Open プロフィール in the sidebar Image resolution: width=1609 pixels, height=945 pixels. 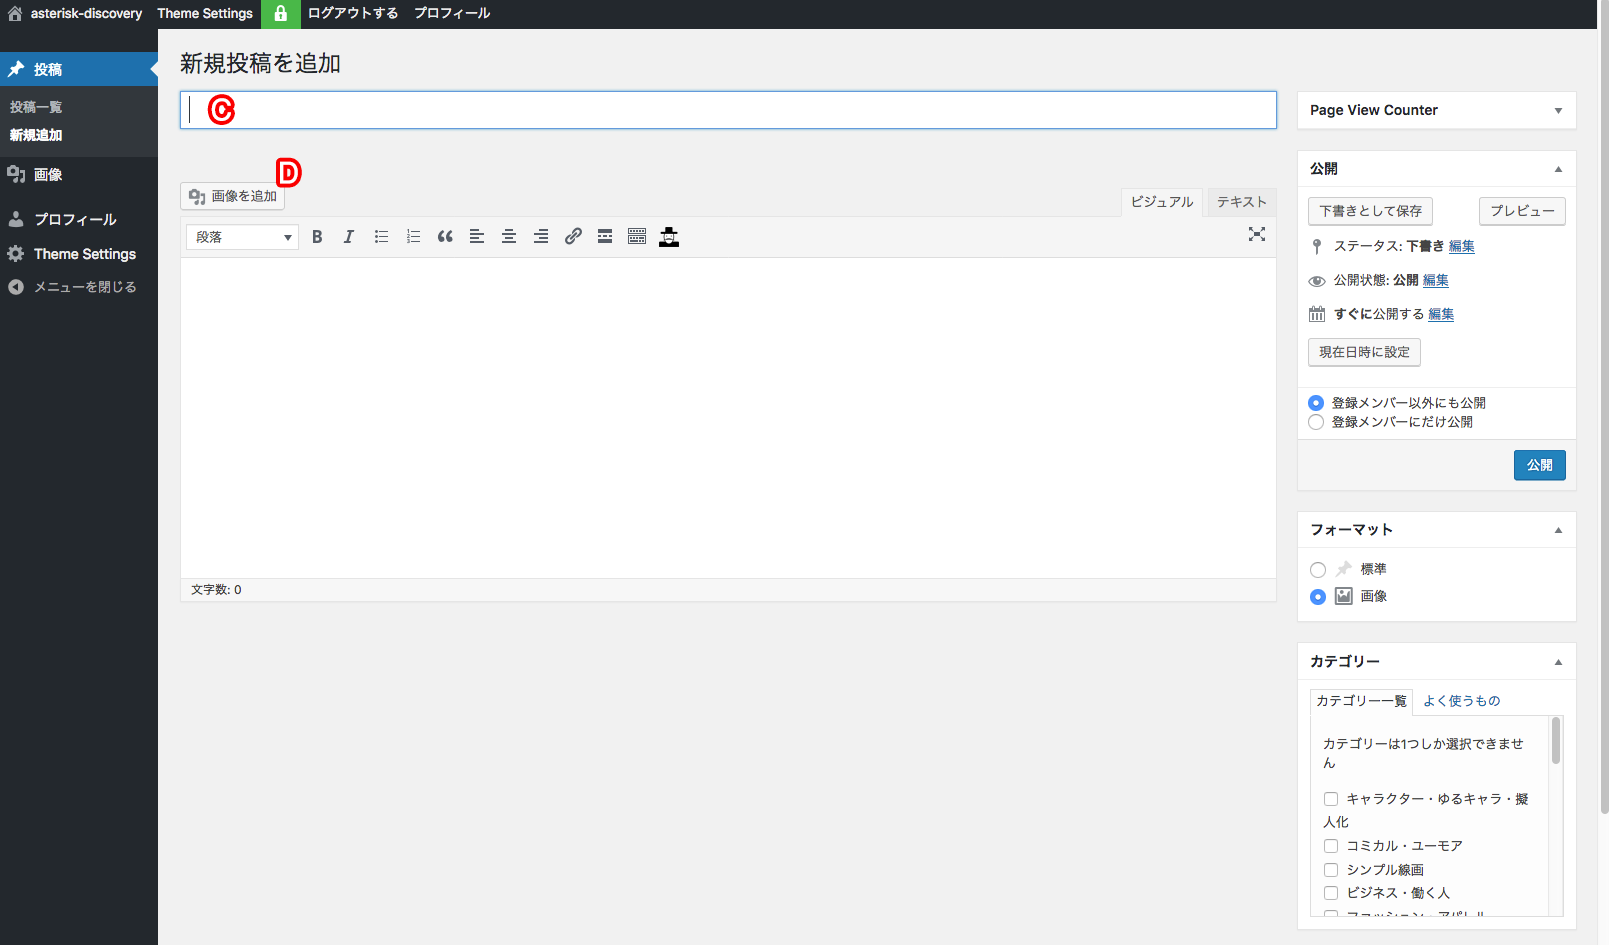(79, 219)
